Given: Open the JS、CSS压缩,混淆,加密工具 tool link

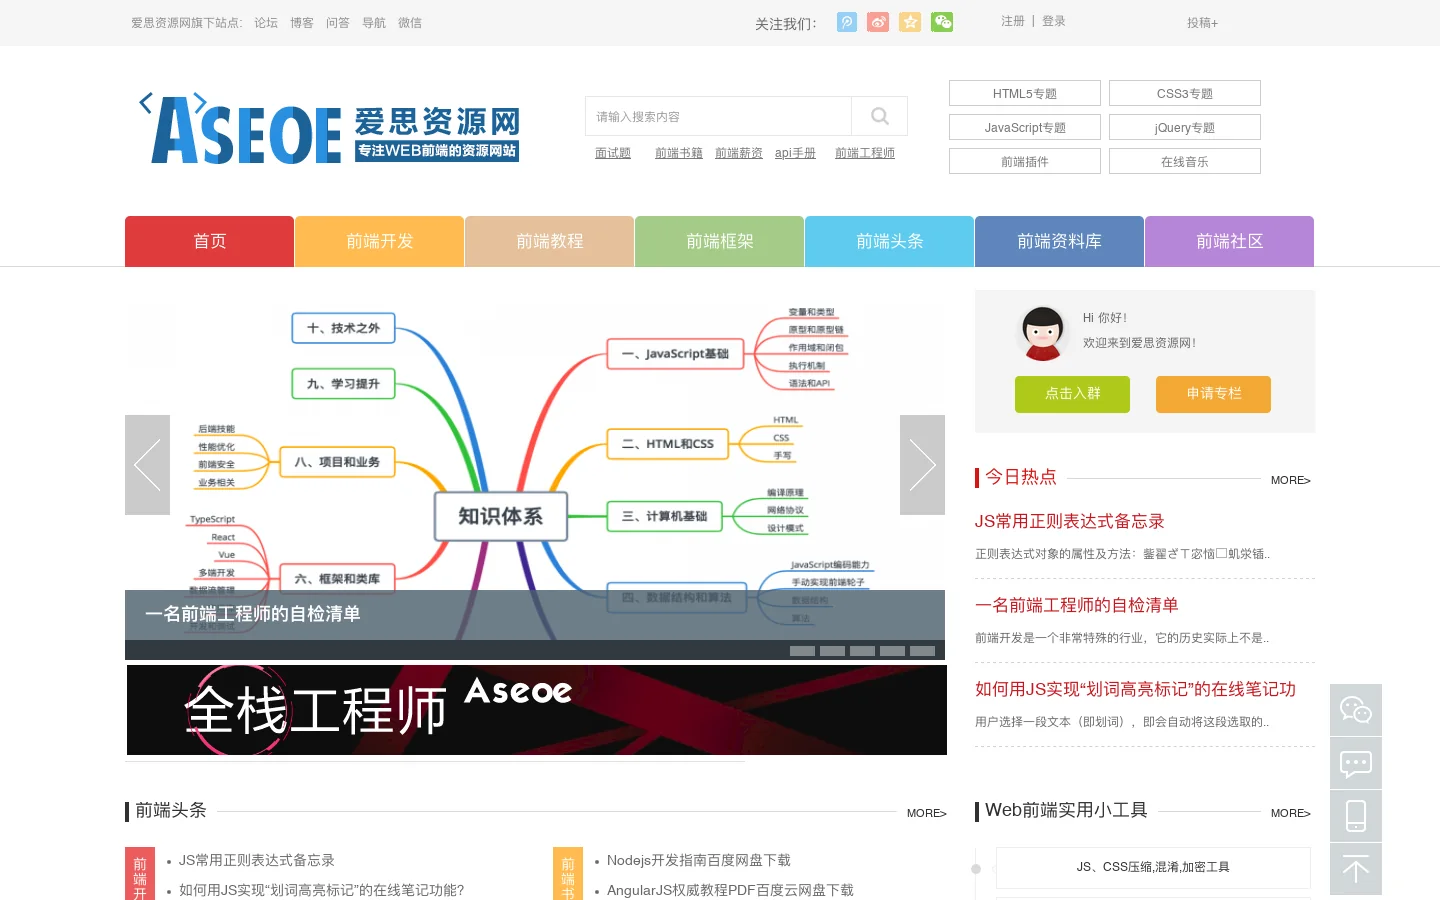Looking at the screenshot, I should pos(1153,867).
